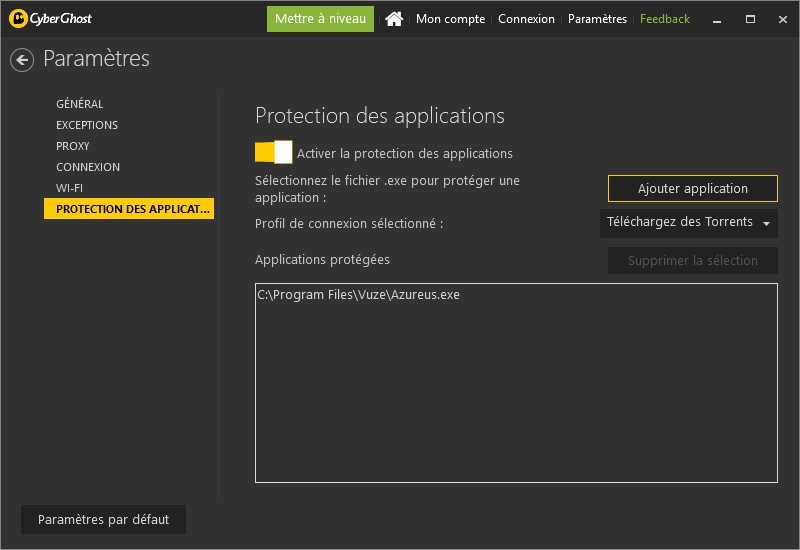This screenshot has height=550, width=800.
Task: Reset with Paramètres par défaut button
Action: tap(103, 519)
